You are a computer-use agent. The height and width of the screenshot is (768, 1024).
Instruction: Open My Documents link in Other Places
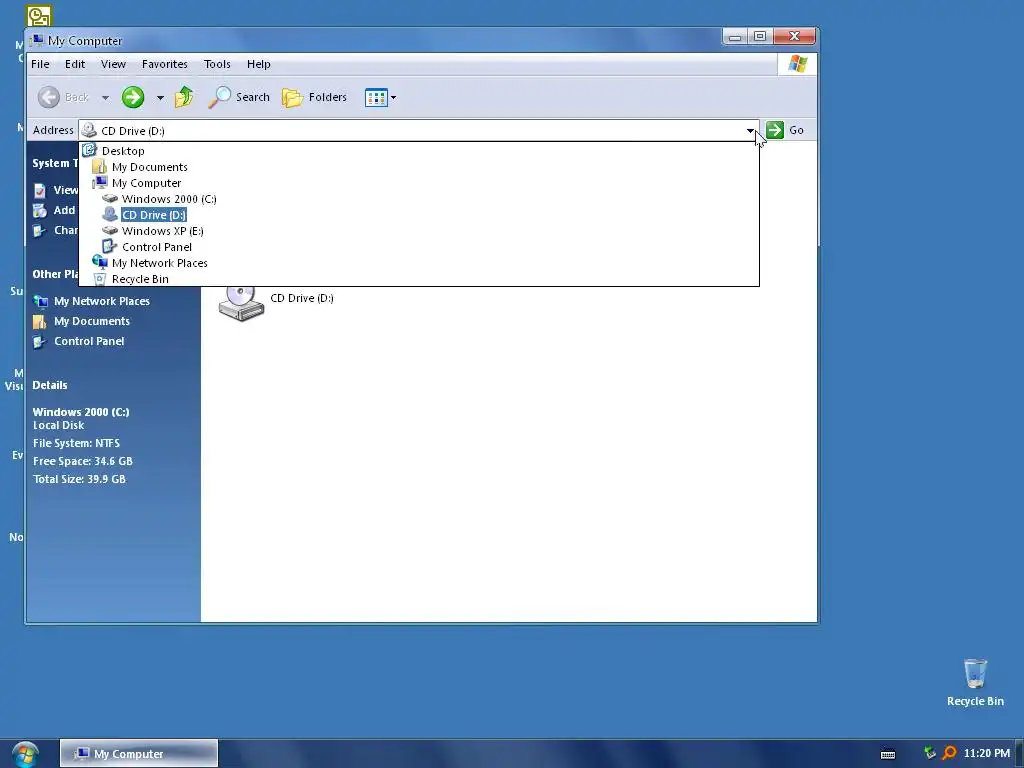(92, 321)
